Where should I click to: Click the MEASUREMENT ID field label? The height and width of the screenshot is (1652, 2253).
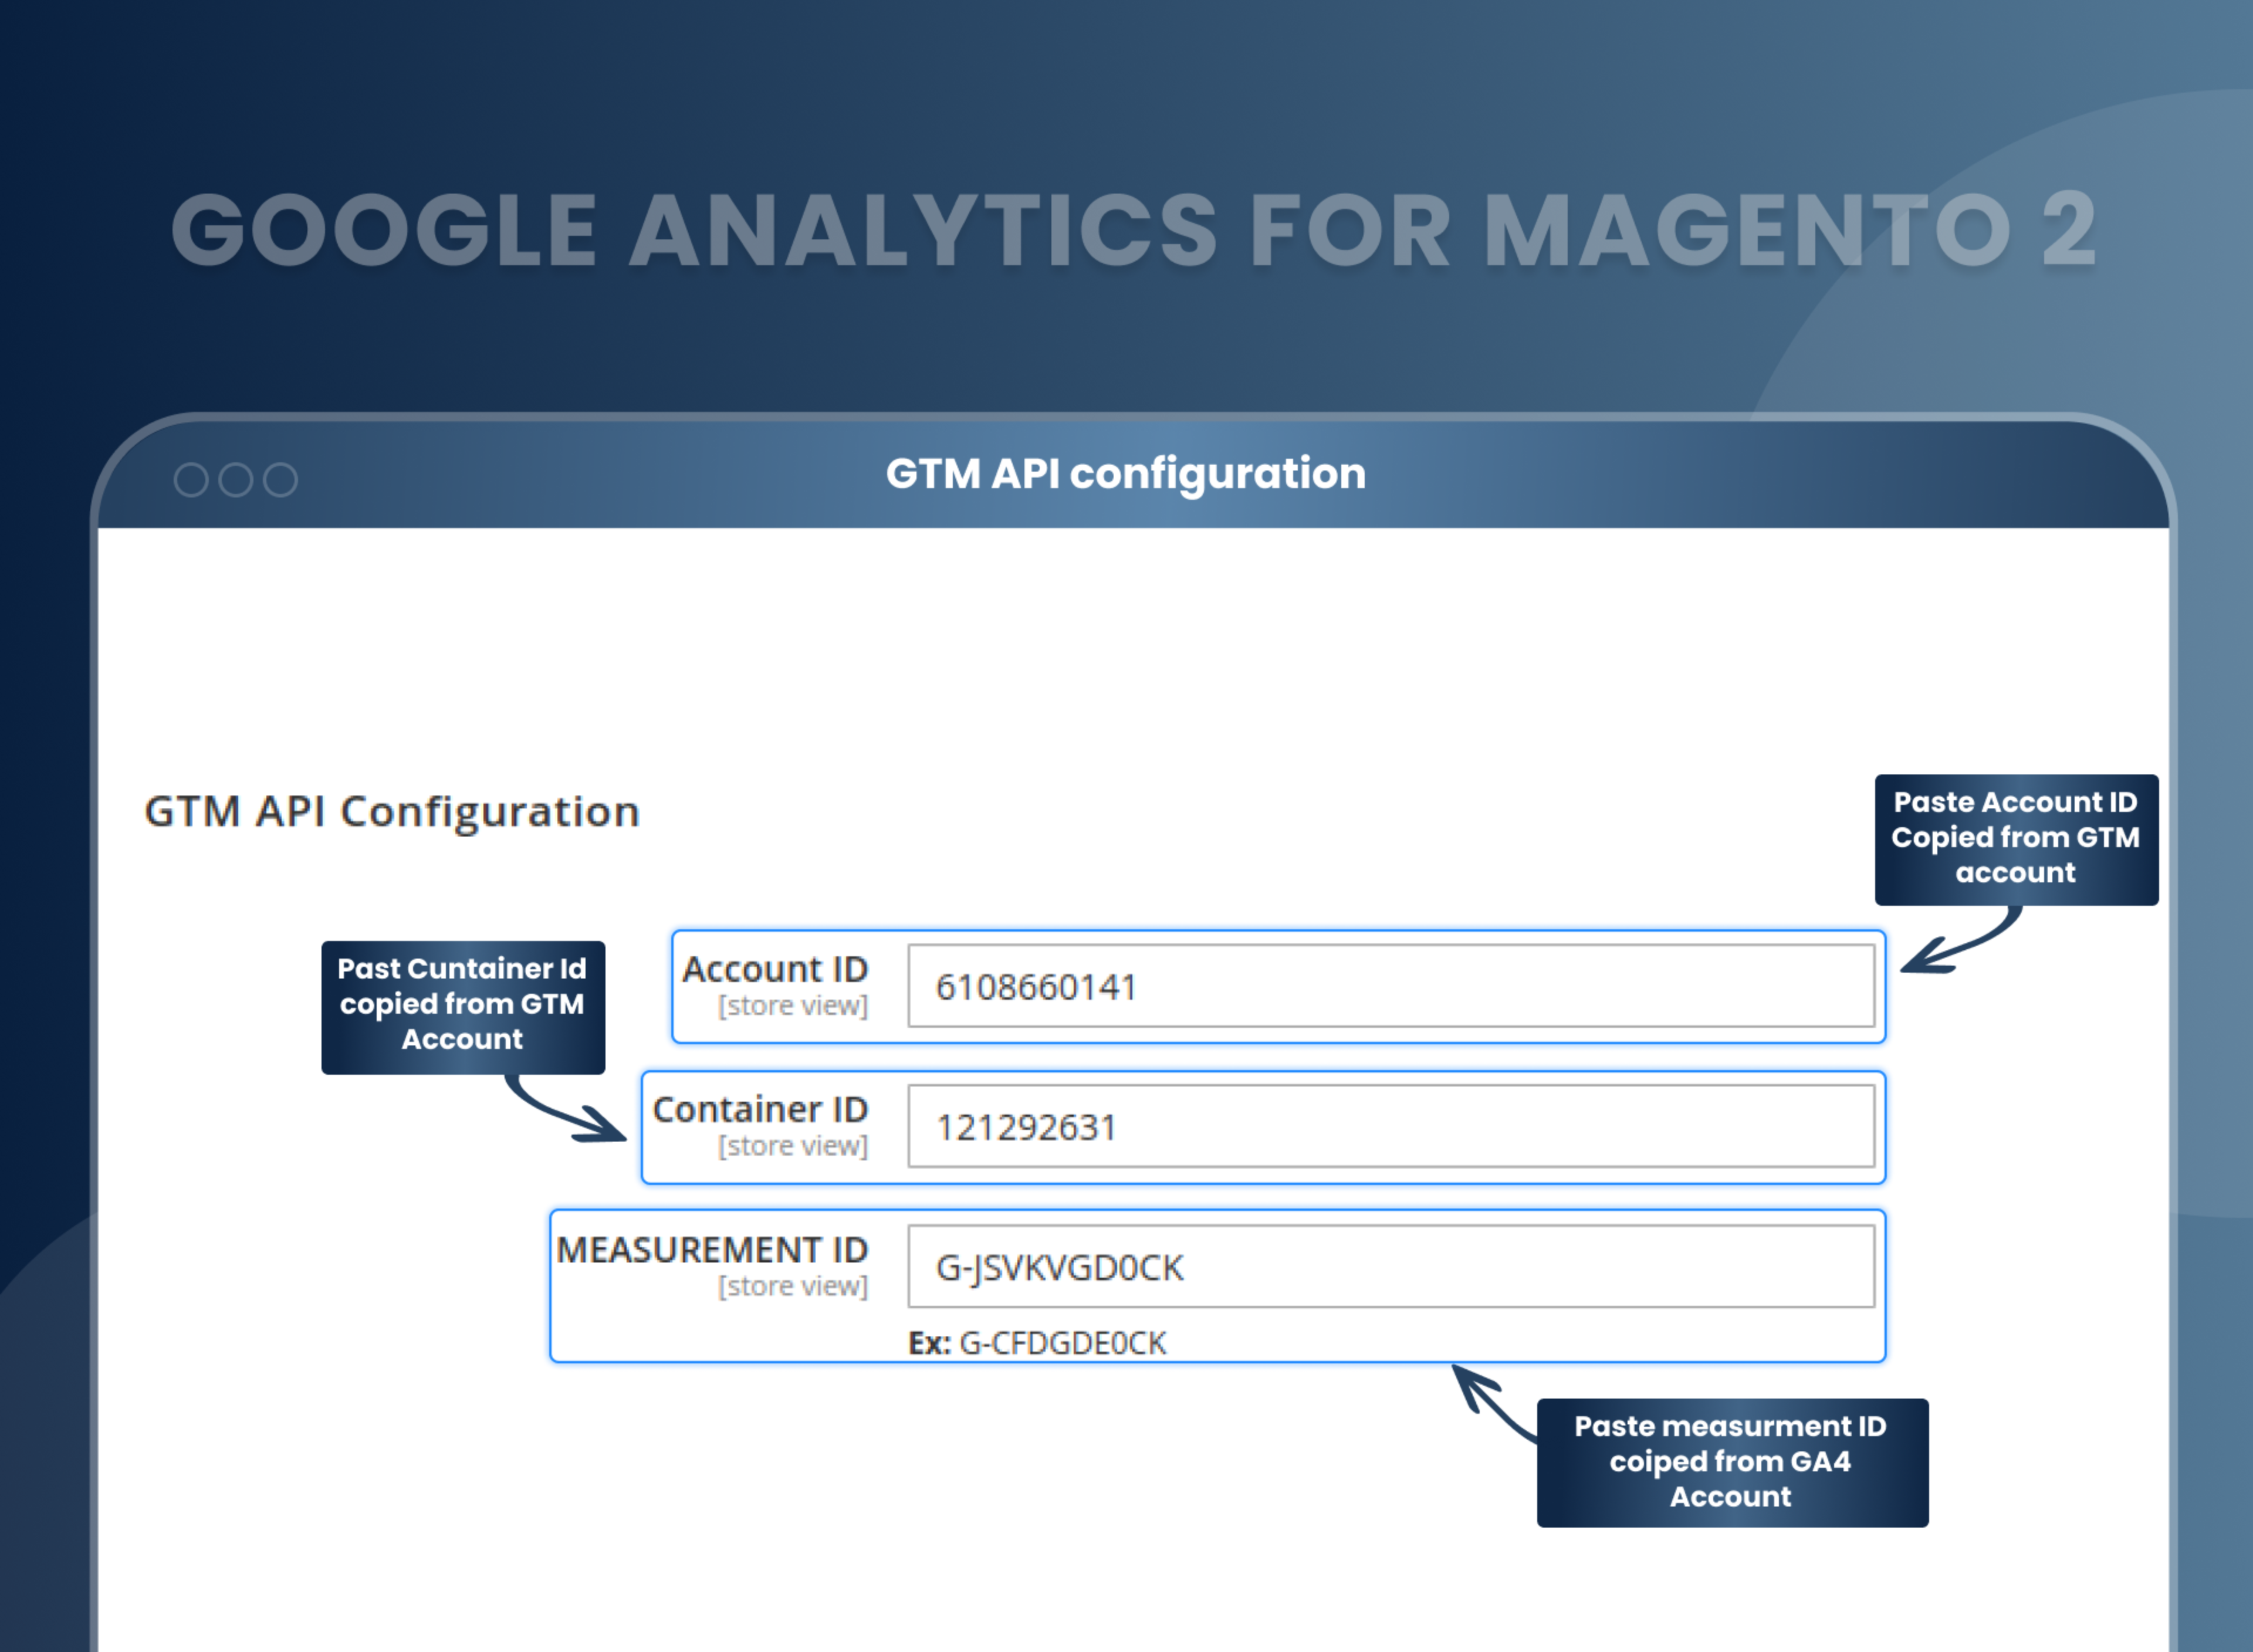coord(712,1249)
